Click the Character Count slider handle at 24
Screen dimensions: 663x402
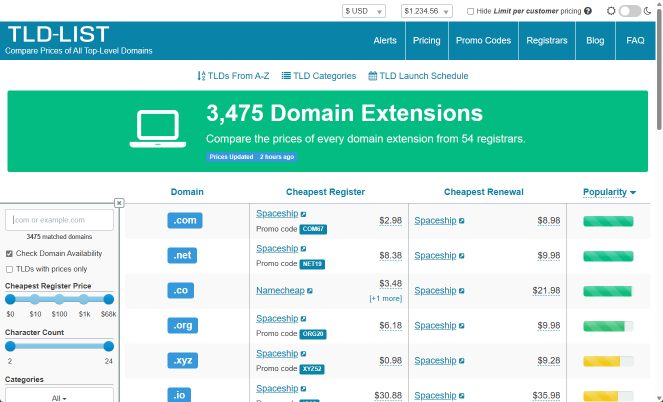tap(109, 346)
